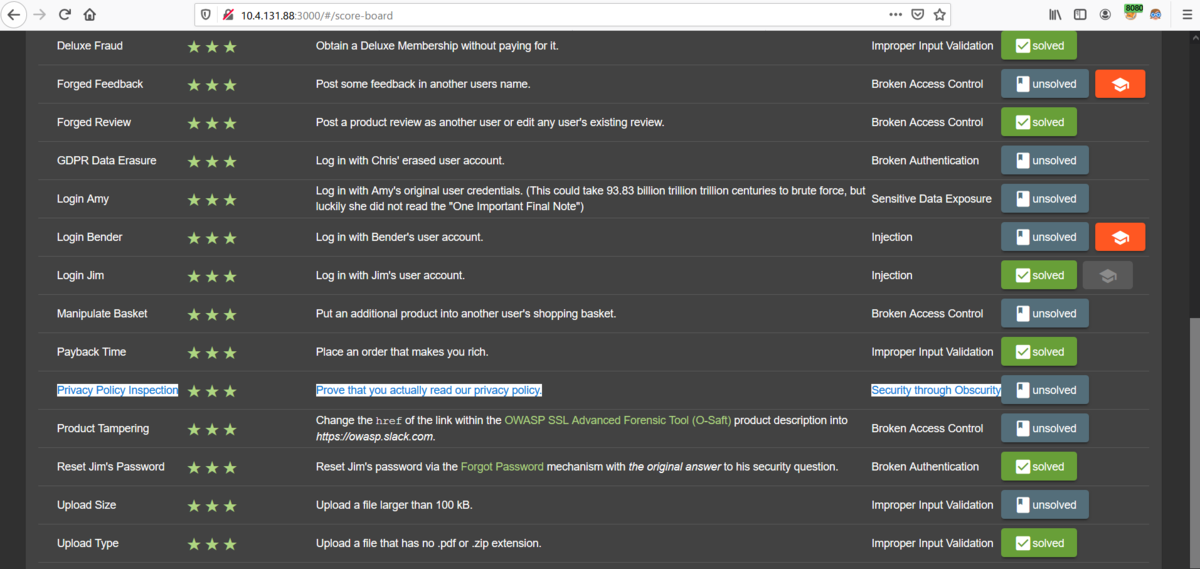Image resolution: width=1200 pixels, height=569 pixels.
Task: Bookmark this page with star
Action: (940, 15)
